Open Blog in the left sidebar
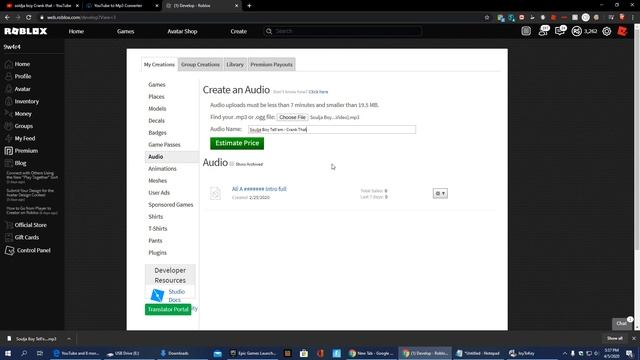The image size is (640, 360). tap(20, 163)
